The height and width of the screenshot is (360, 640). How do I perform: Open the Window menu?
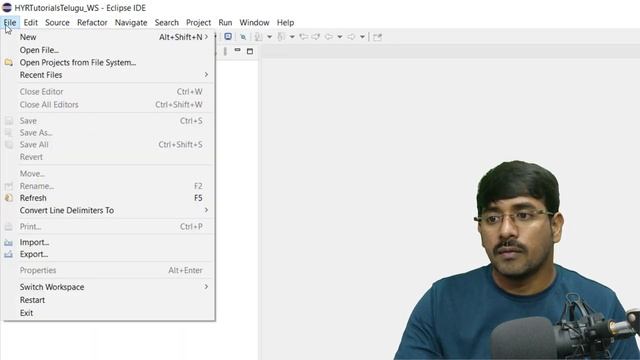[x=254, y=22]
